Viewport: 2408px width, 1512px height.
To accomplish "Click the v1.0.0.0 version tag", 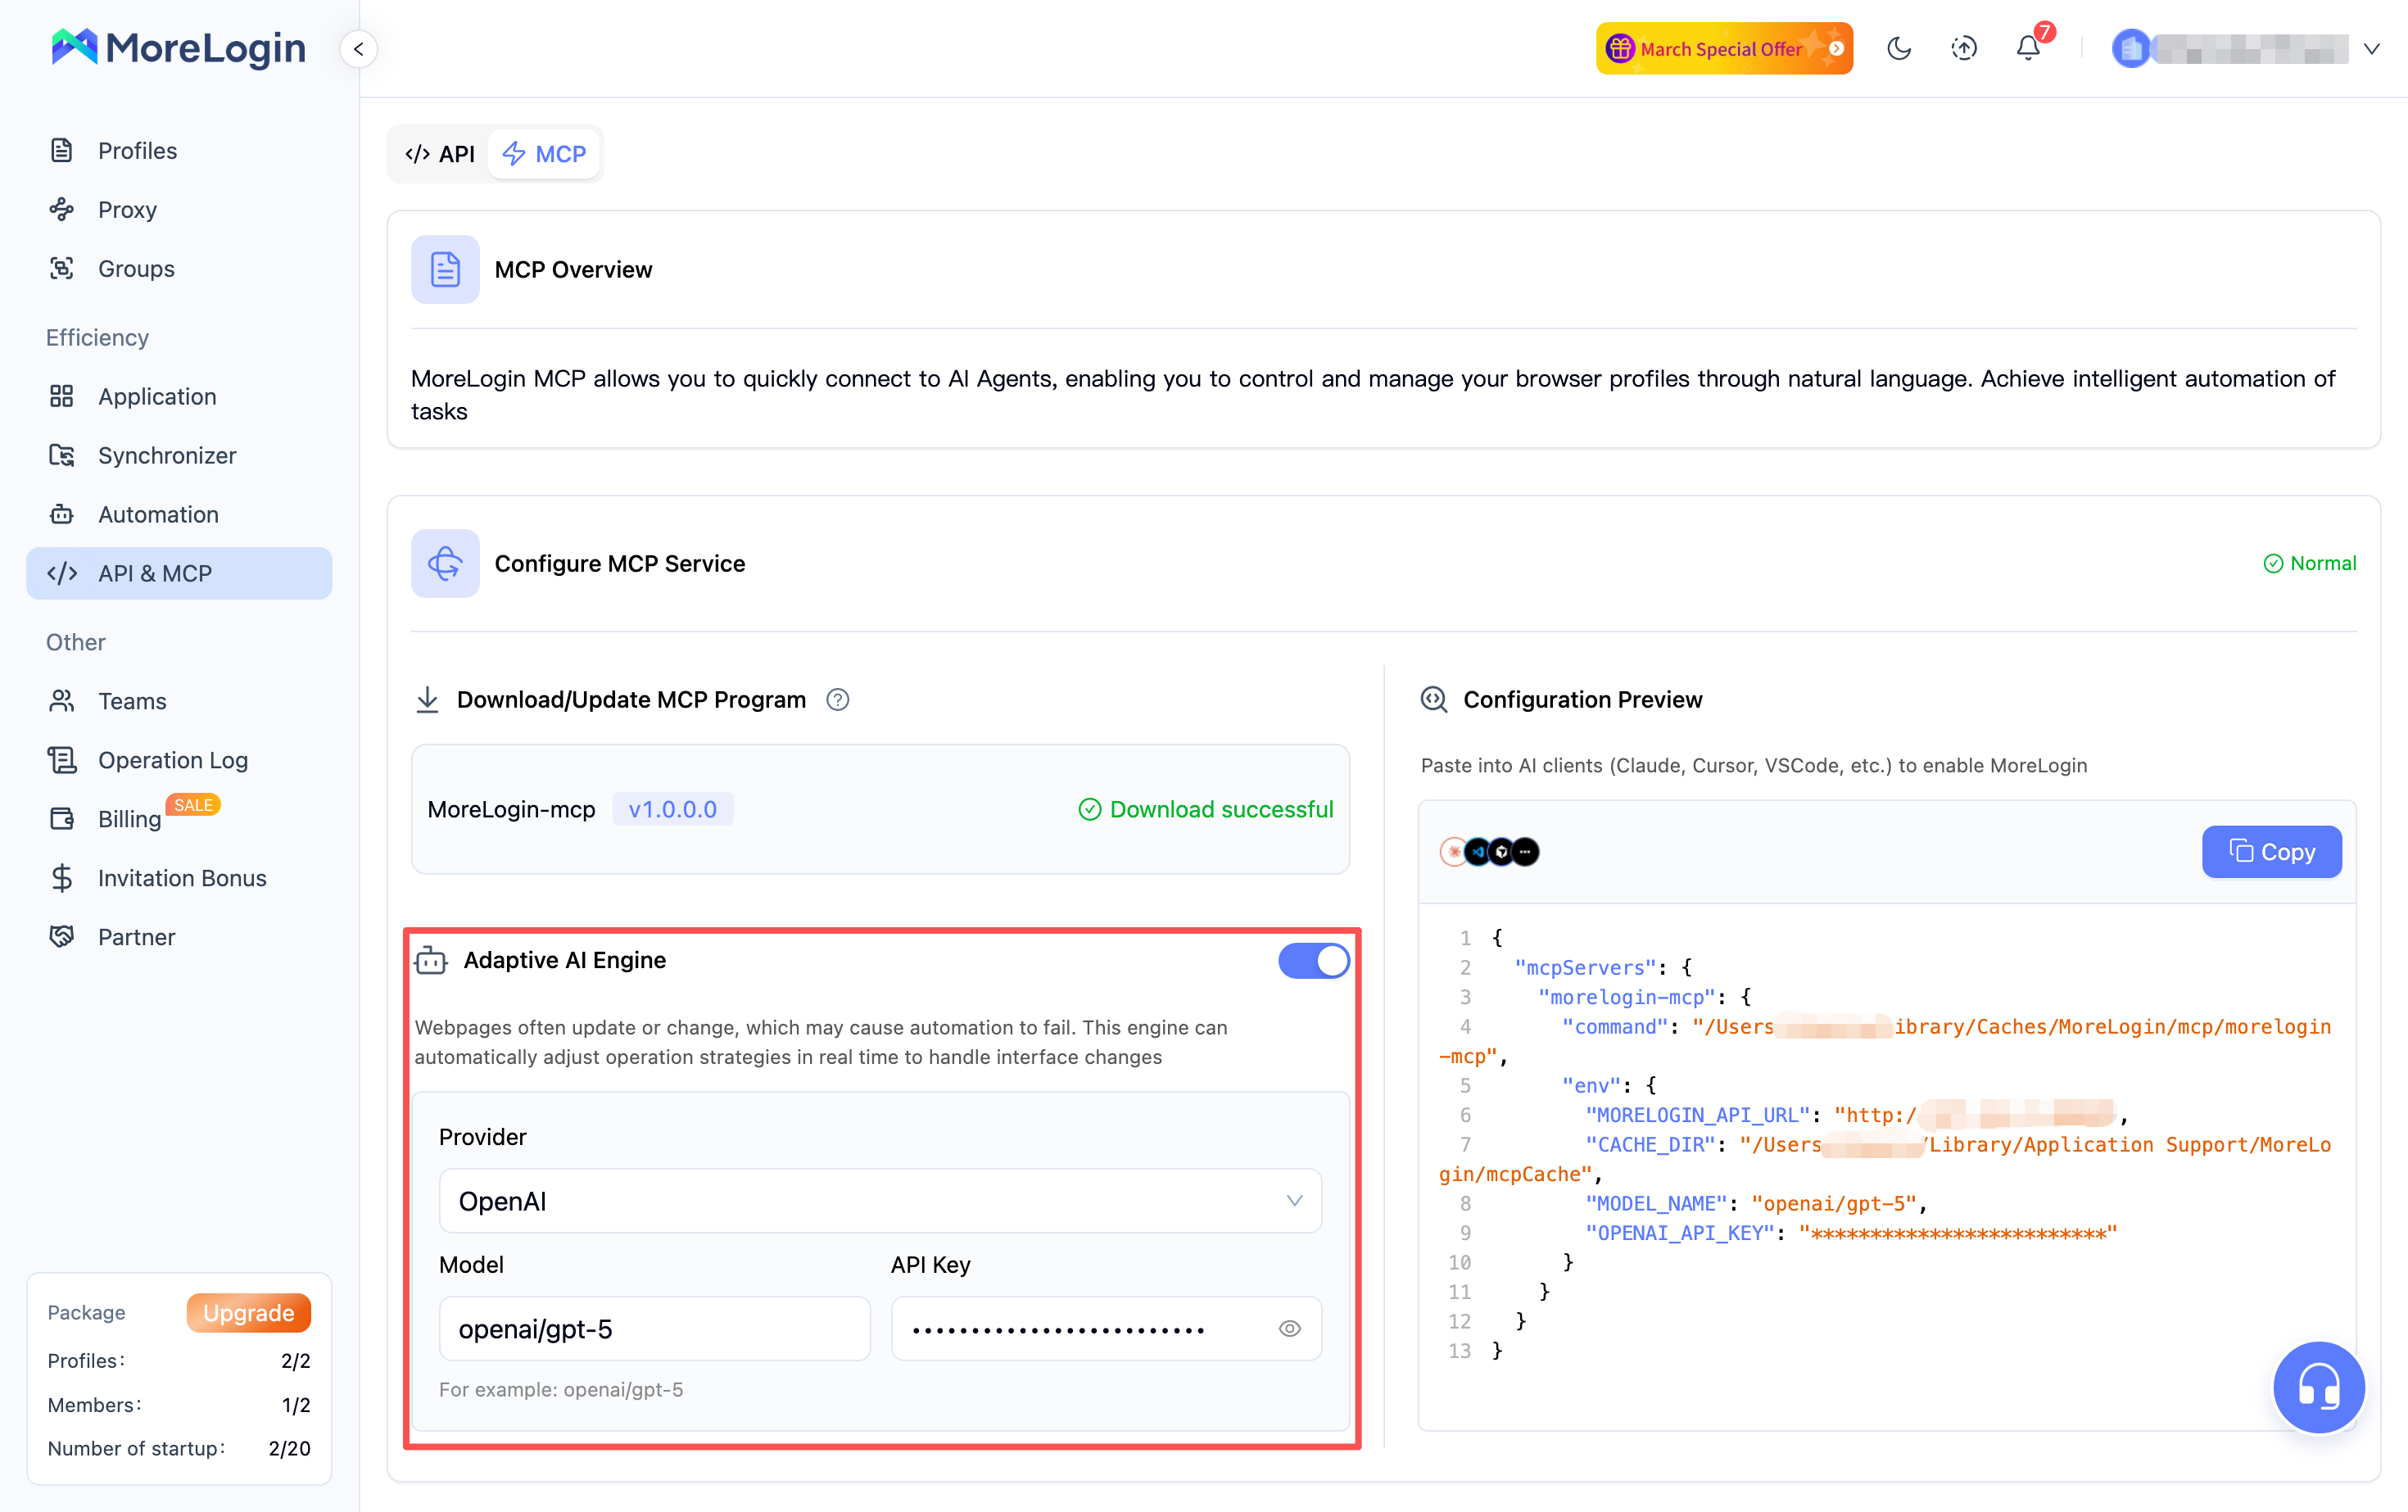I will click(673, 809).
